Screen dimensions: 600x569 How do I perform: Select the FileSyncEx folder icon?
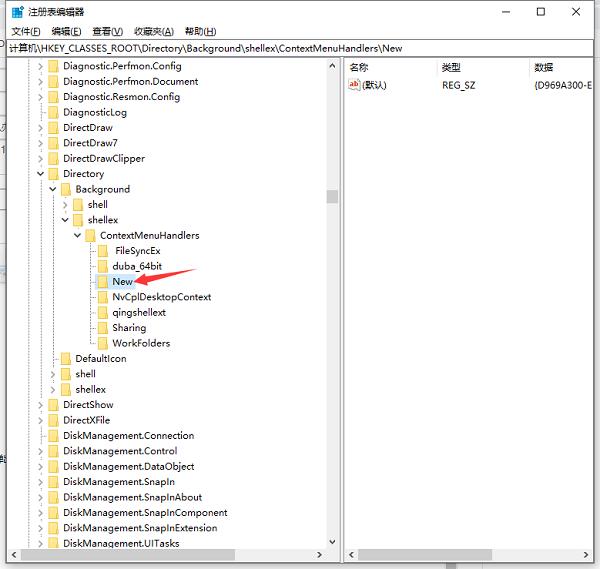tap(103, 251)
